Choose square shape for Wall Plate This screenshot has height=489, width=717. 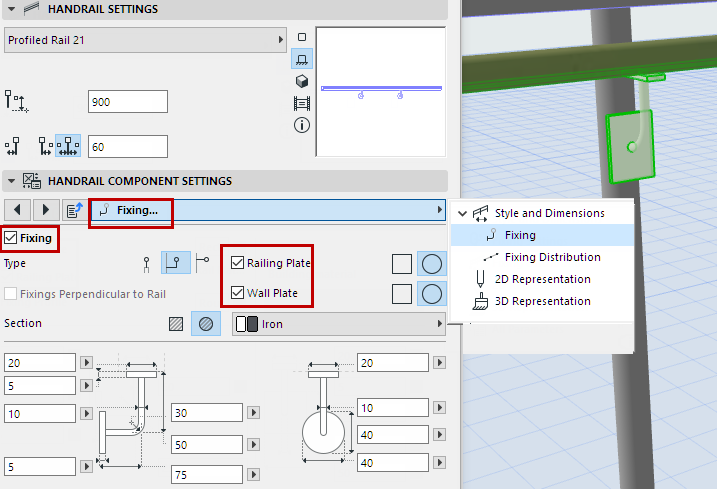coord(402,294)
